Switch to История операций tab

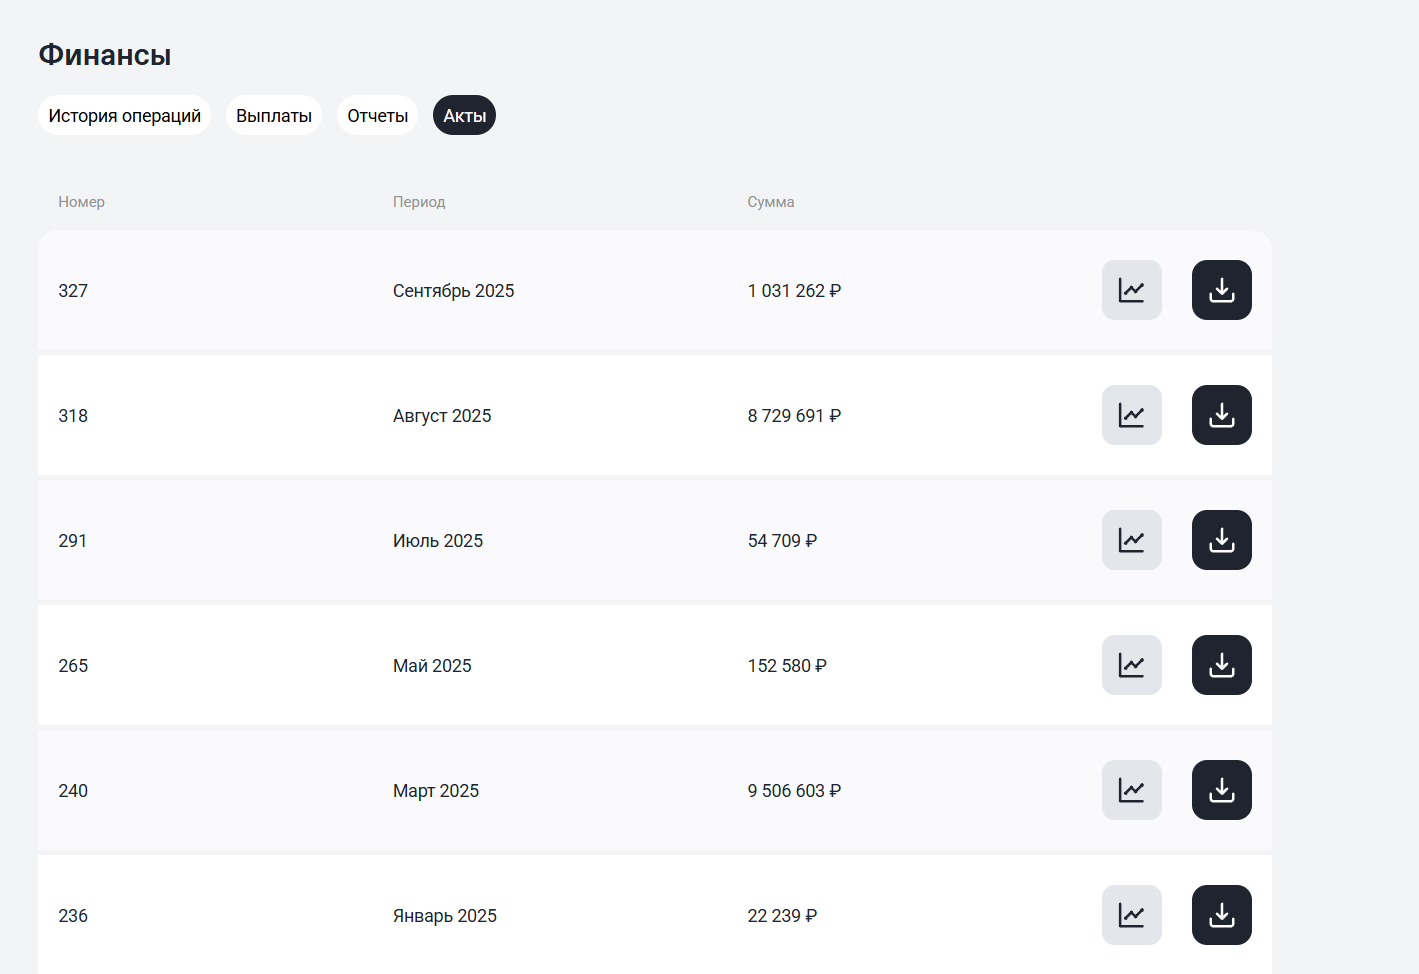tap(124, 116)
